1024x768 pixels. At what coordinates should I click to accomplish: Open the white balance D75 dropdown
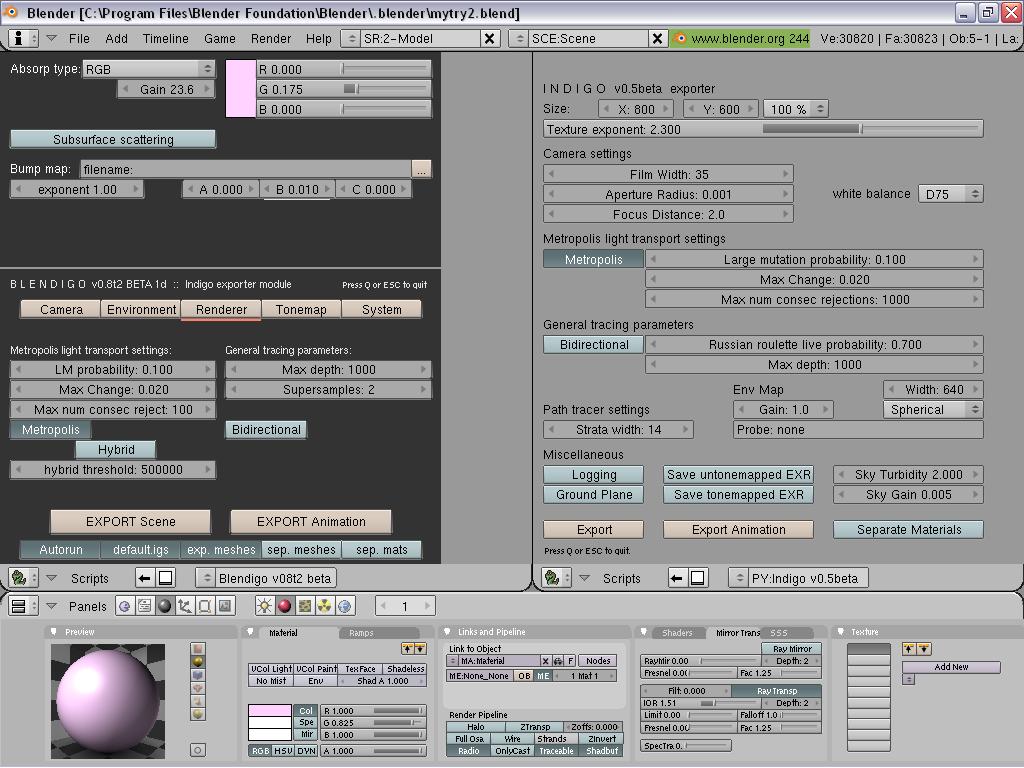[x=949, y=193]
